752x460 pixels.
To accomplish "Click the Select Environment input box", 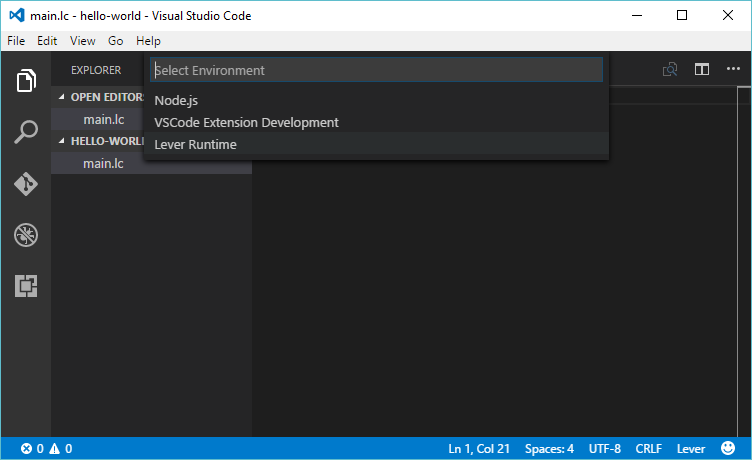I will click(376, 70).
